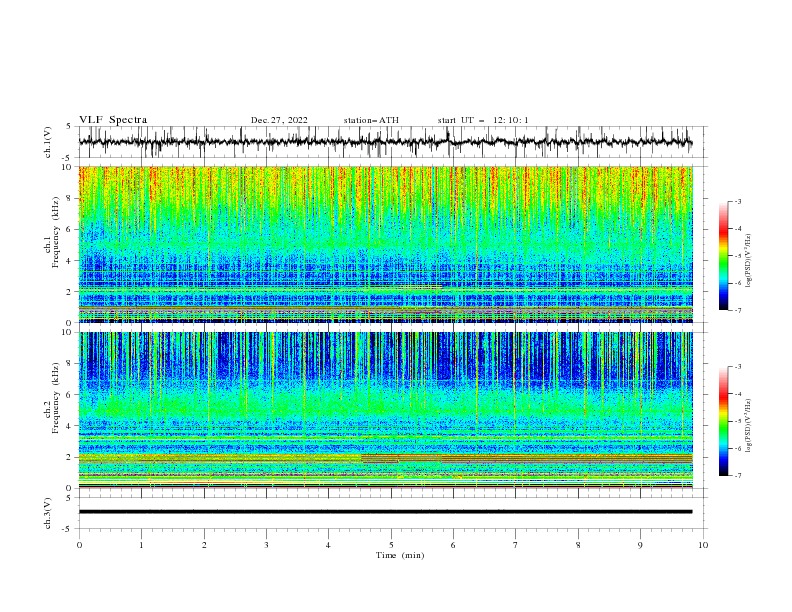This screenshot has width=792, height=612.
Task: Select the 'start UT = 12:10:1' text
Action: tap(483, 120)
